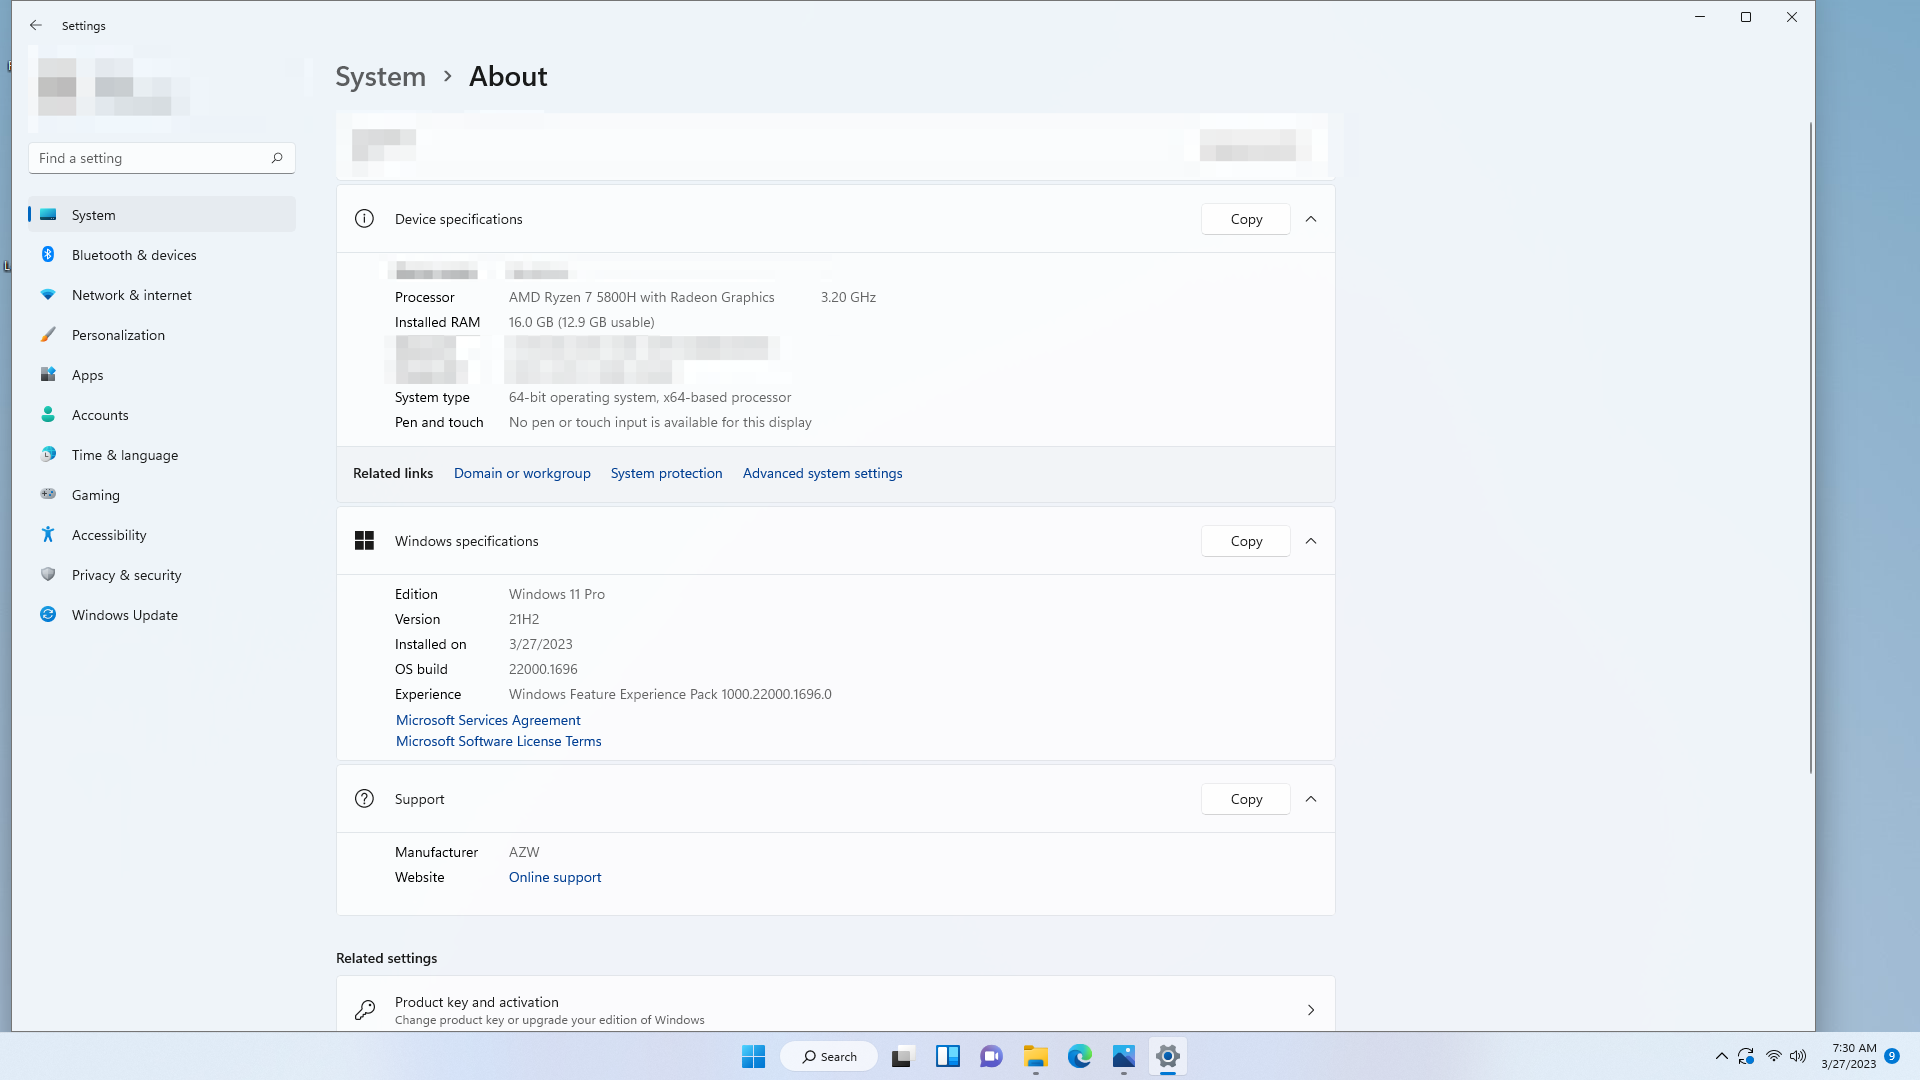
Task: Click the volume icon in system tray
Action: pyautogui.click(x=1798, y=1056)
